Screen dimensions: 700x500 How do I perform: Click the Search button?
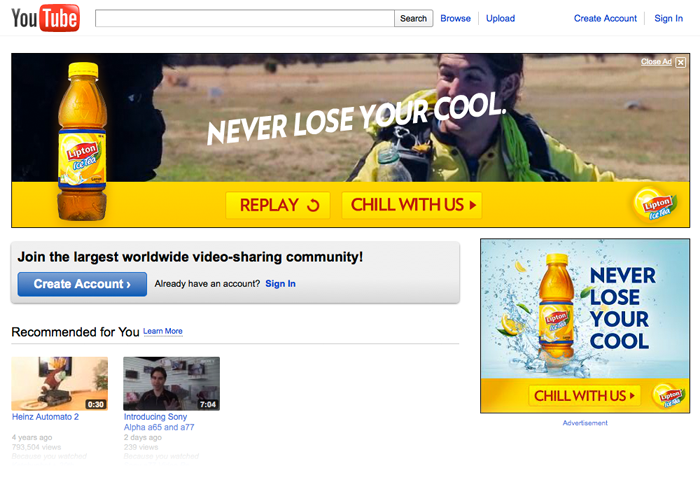[413, 18]
